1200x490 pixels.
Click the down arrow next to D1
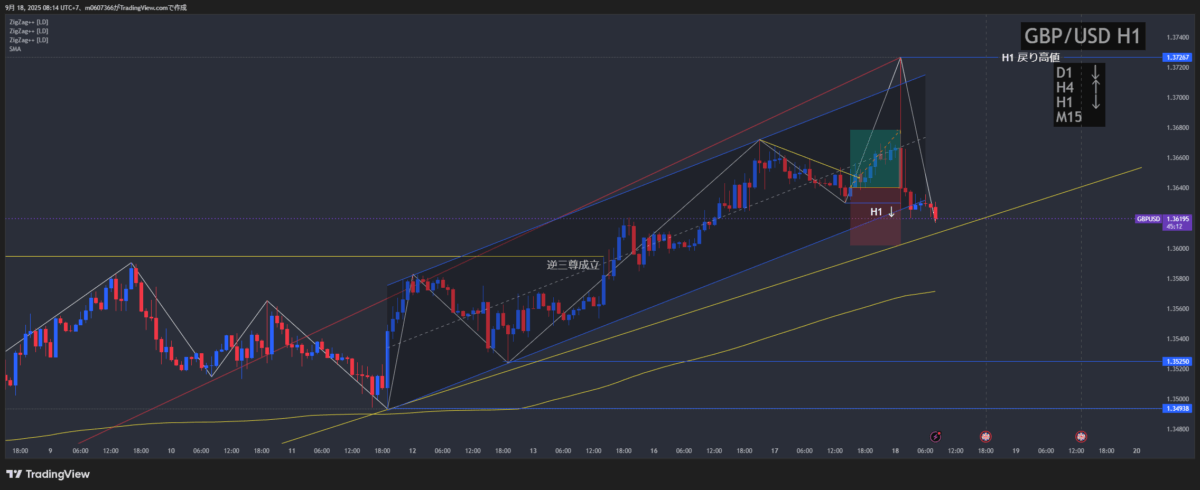click(x=1096, y=73)
